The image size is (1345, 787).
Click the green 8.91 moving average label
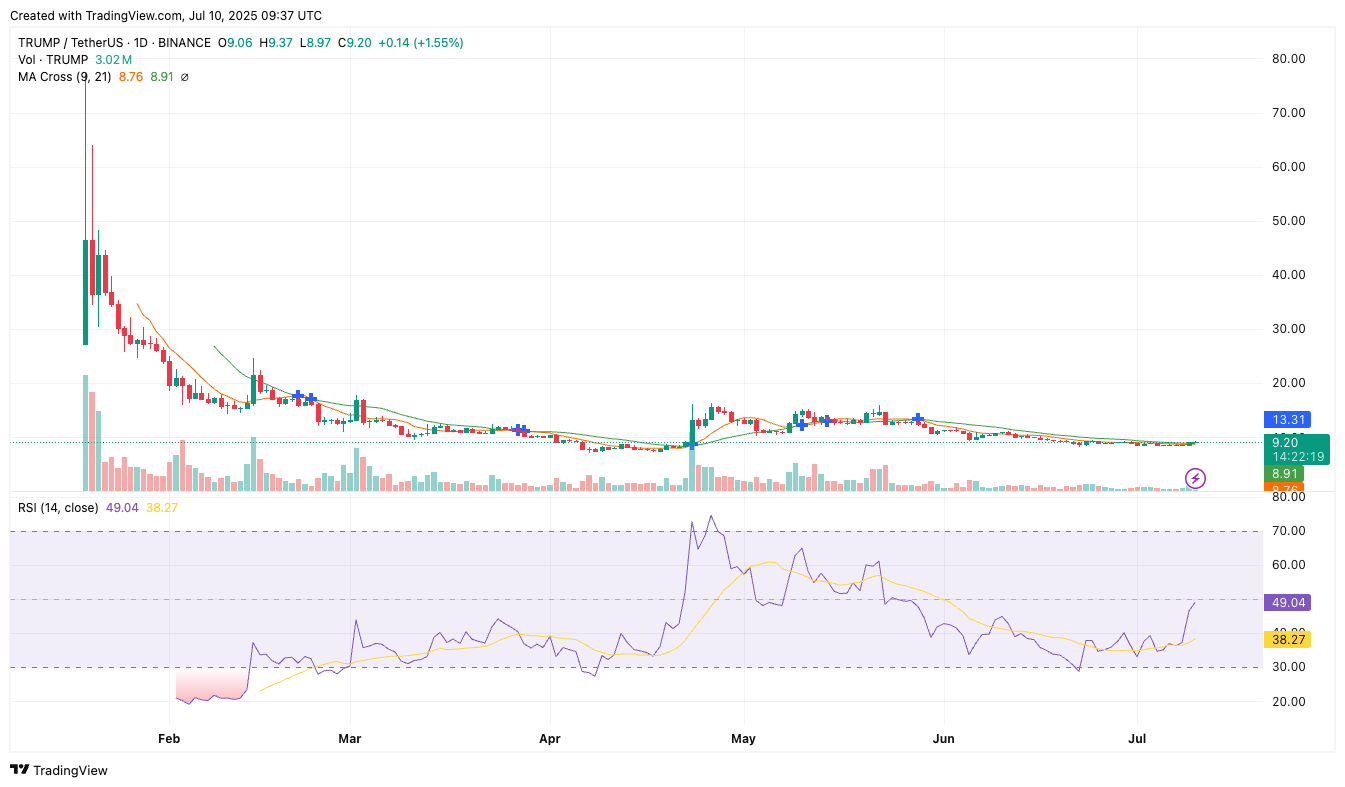1286,474
